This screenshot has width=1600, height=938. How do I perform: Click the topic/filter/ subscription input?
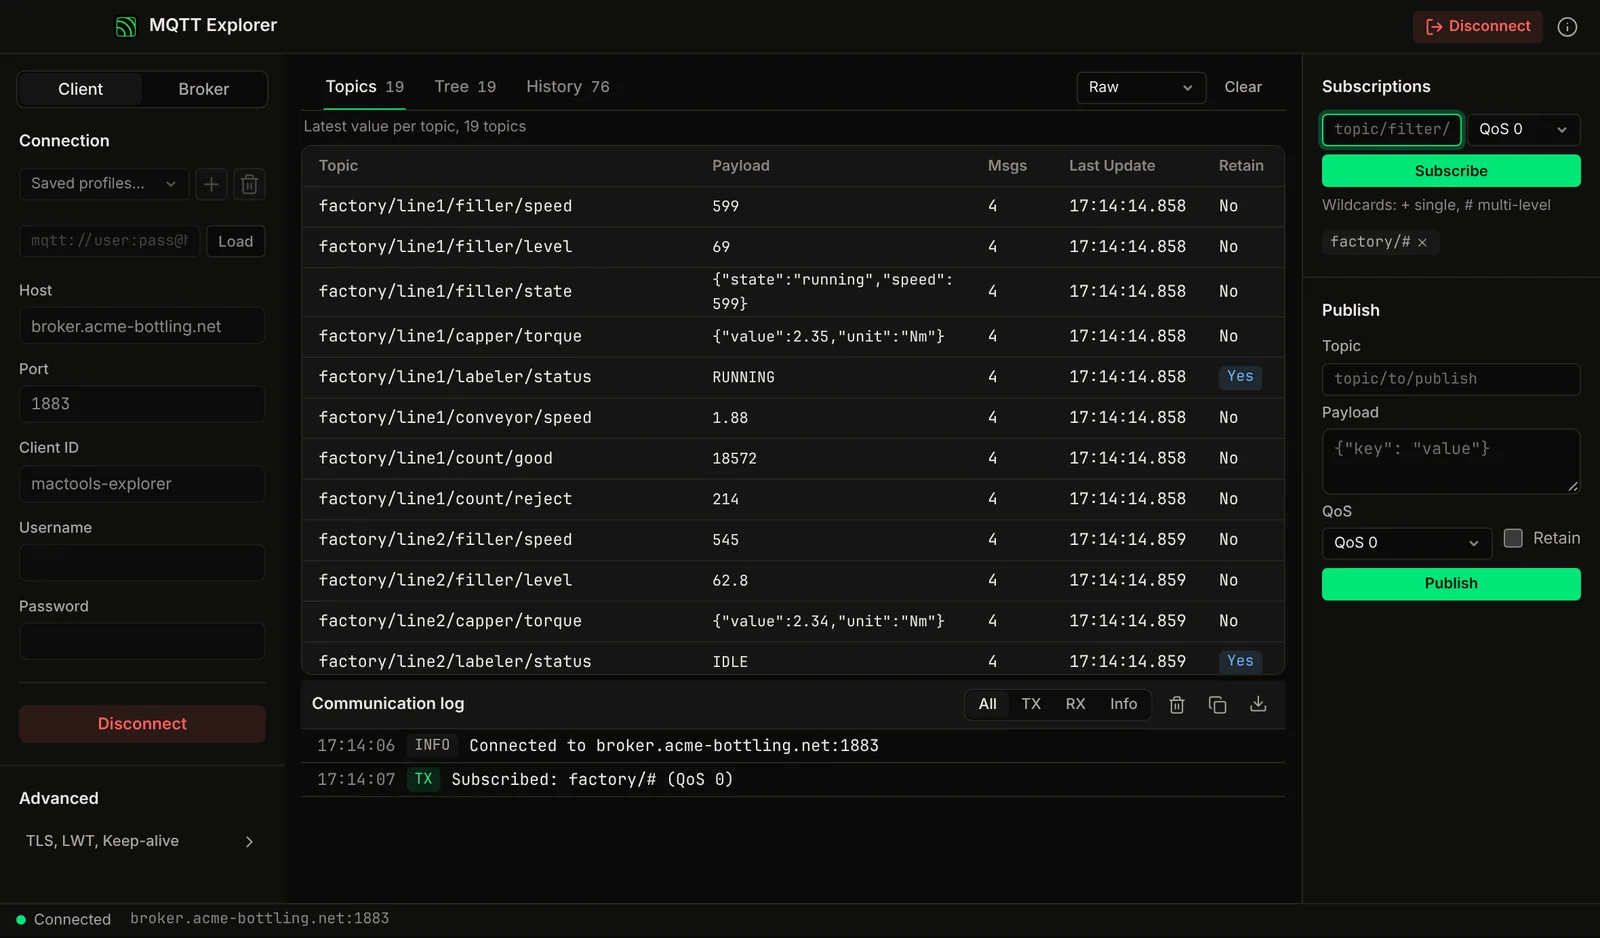click(x=1392, y=130)
